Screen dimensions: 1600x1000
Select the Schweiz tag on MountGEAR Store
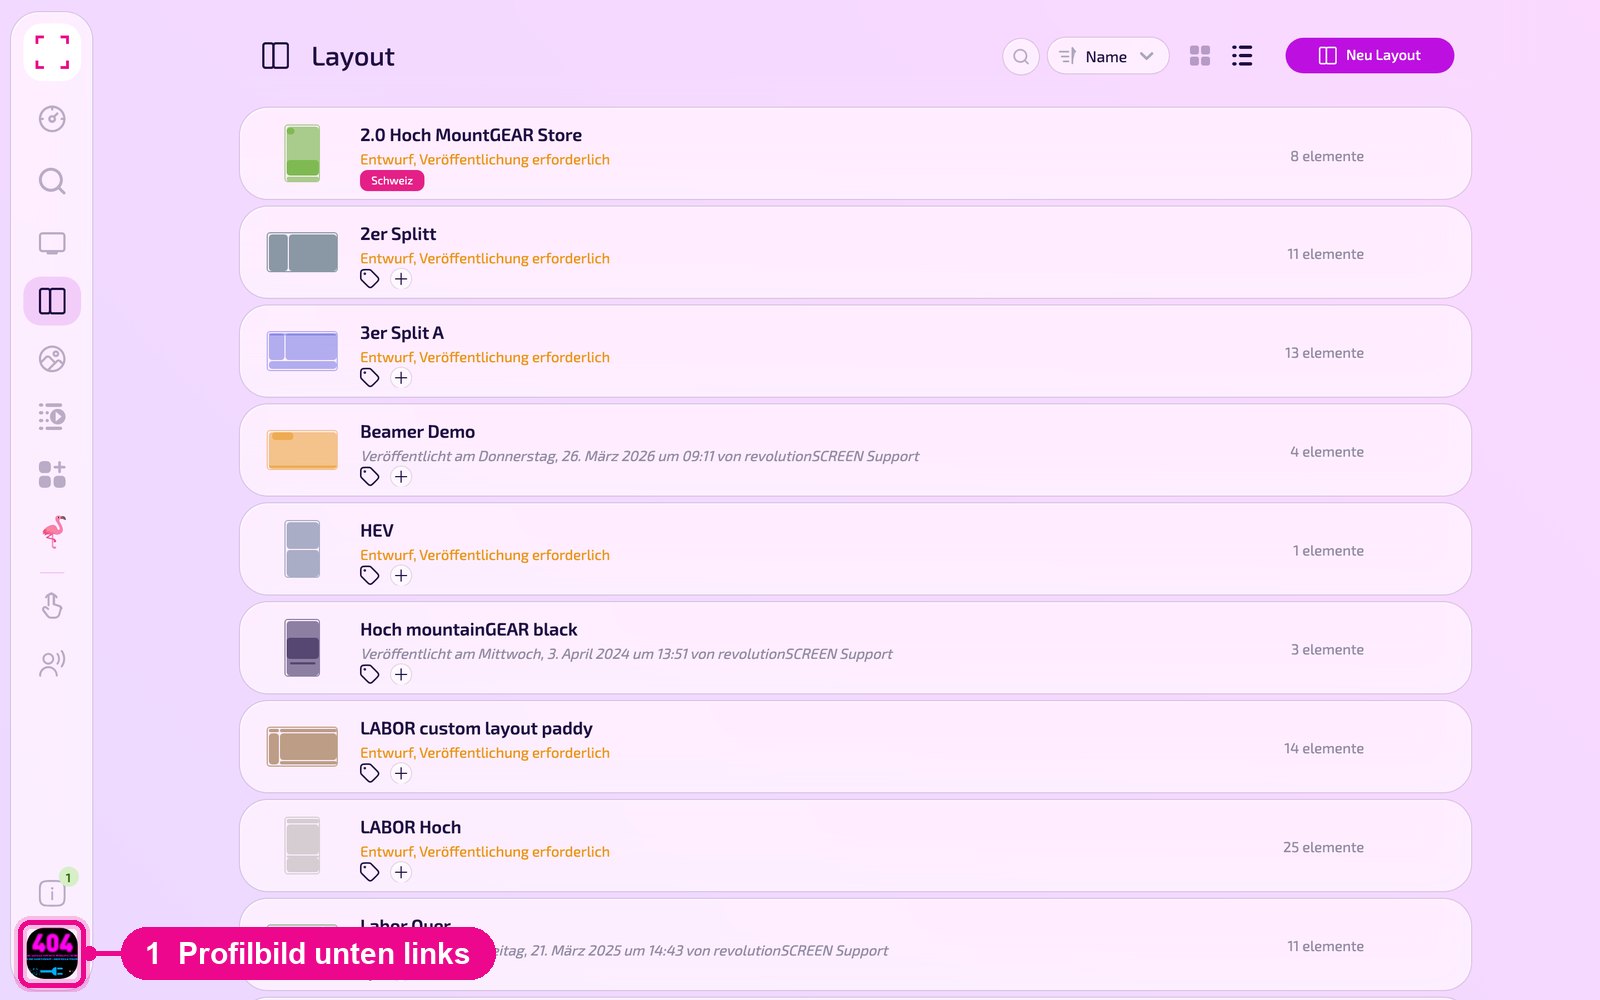click(x=392, y=181)
